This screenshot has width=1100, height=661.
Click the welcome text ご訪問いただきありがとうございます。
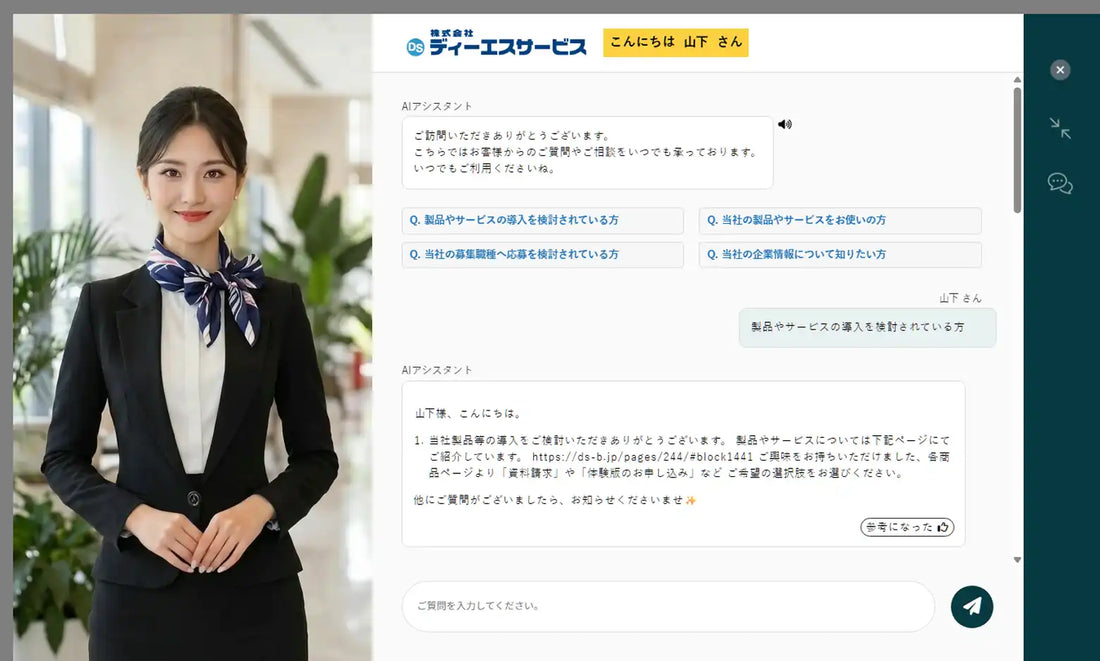tap(512, 135)
